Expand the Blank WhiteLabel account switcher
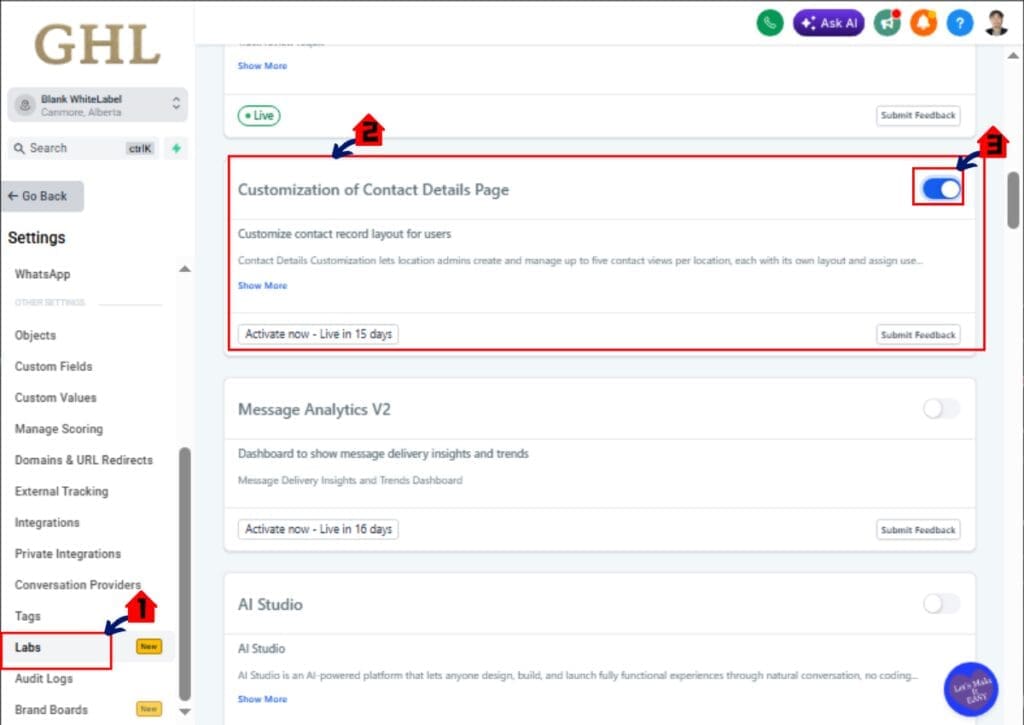Viewport: 1024px width, 725px height. pos(97,104)
